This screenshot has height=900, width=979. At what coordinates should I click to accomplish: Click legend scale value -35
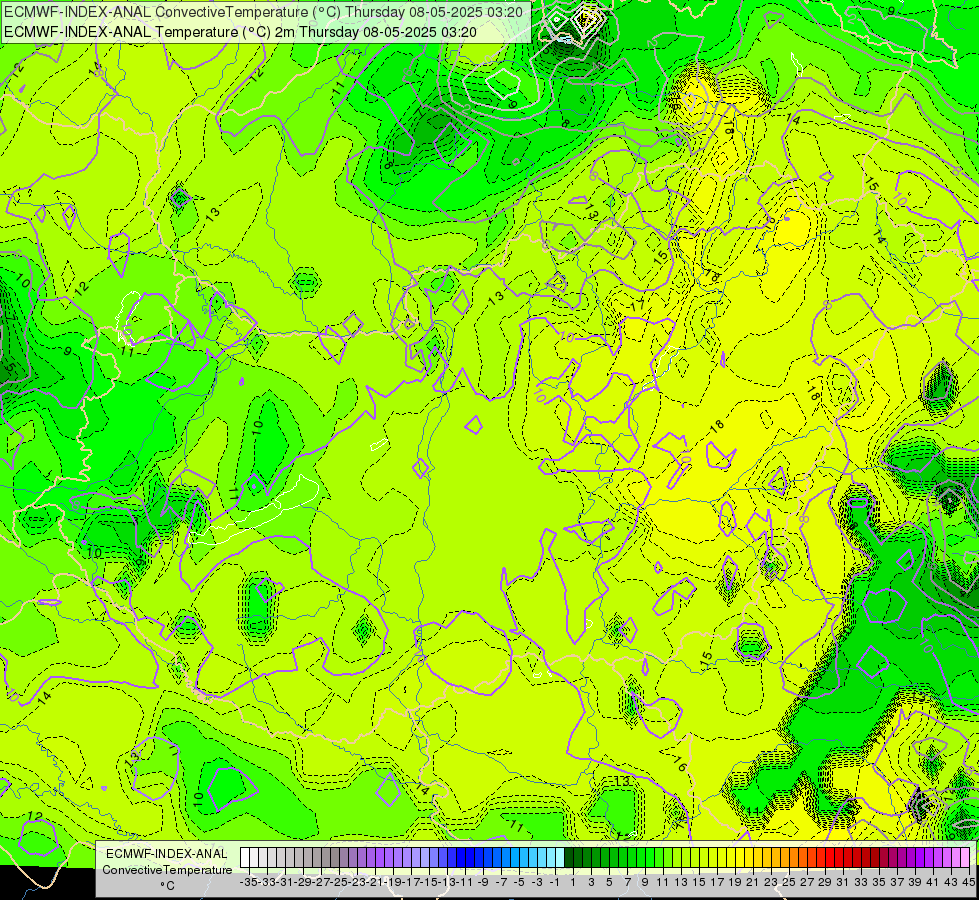point(250,883)
